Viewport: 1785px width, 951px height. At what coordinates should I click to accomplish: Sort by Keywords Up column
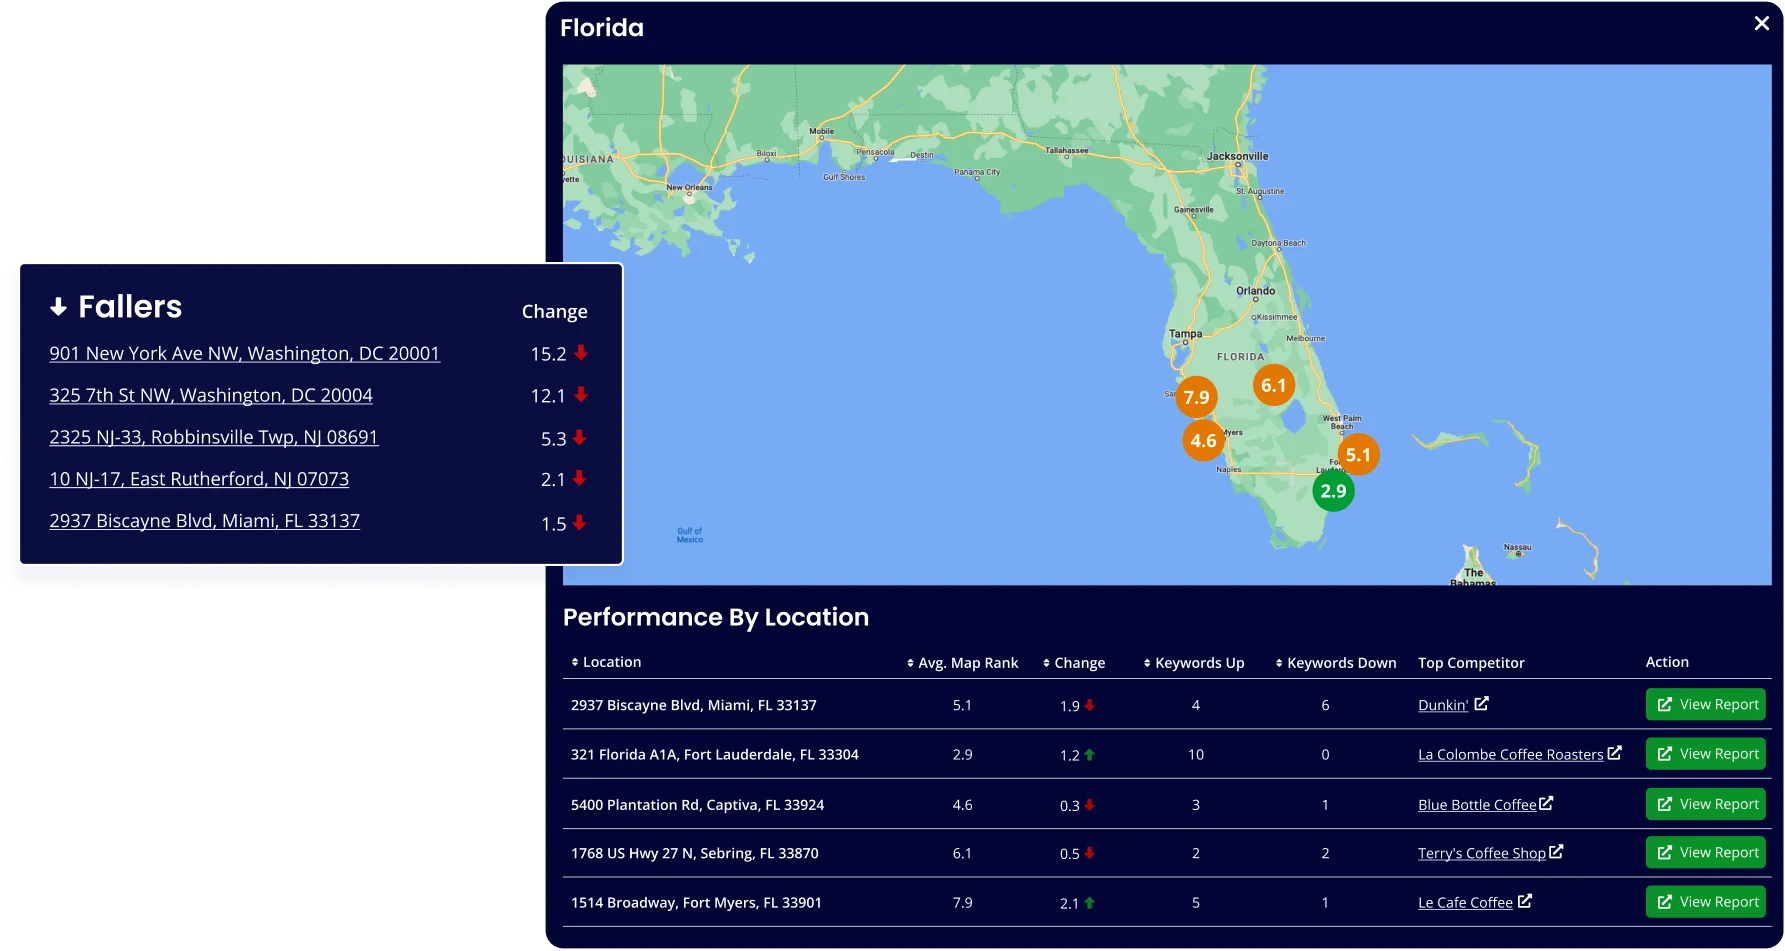1194,663
